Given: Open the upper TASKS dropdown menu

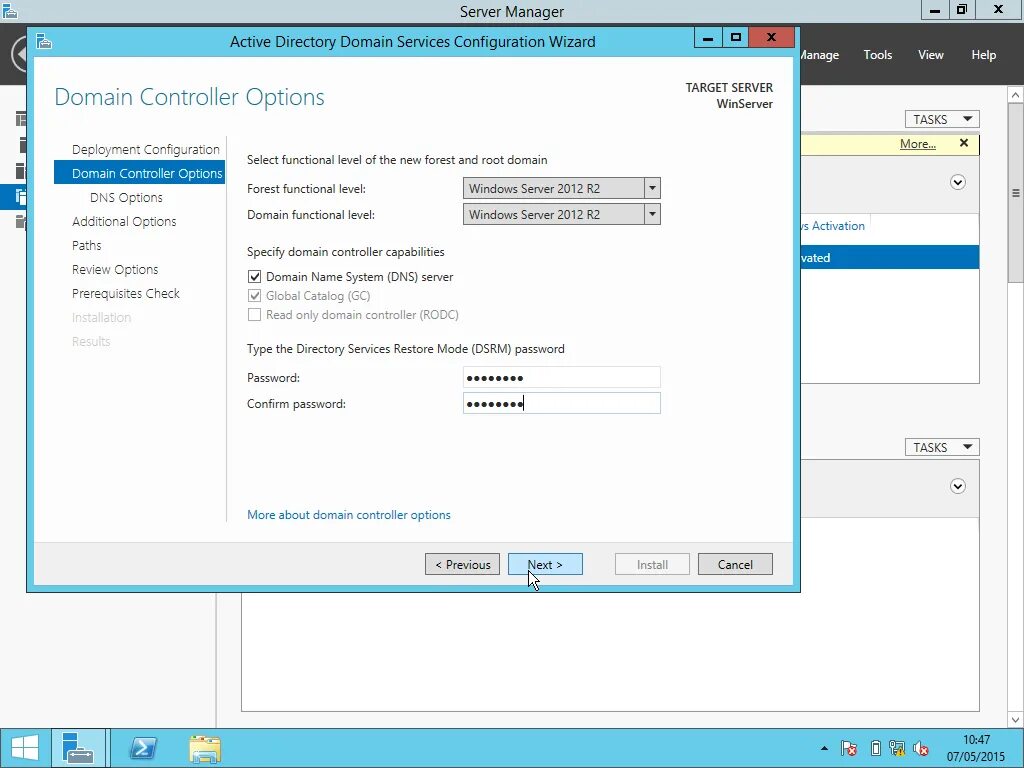Looking at the screenshot, I should click(x=941, y=118).
